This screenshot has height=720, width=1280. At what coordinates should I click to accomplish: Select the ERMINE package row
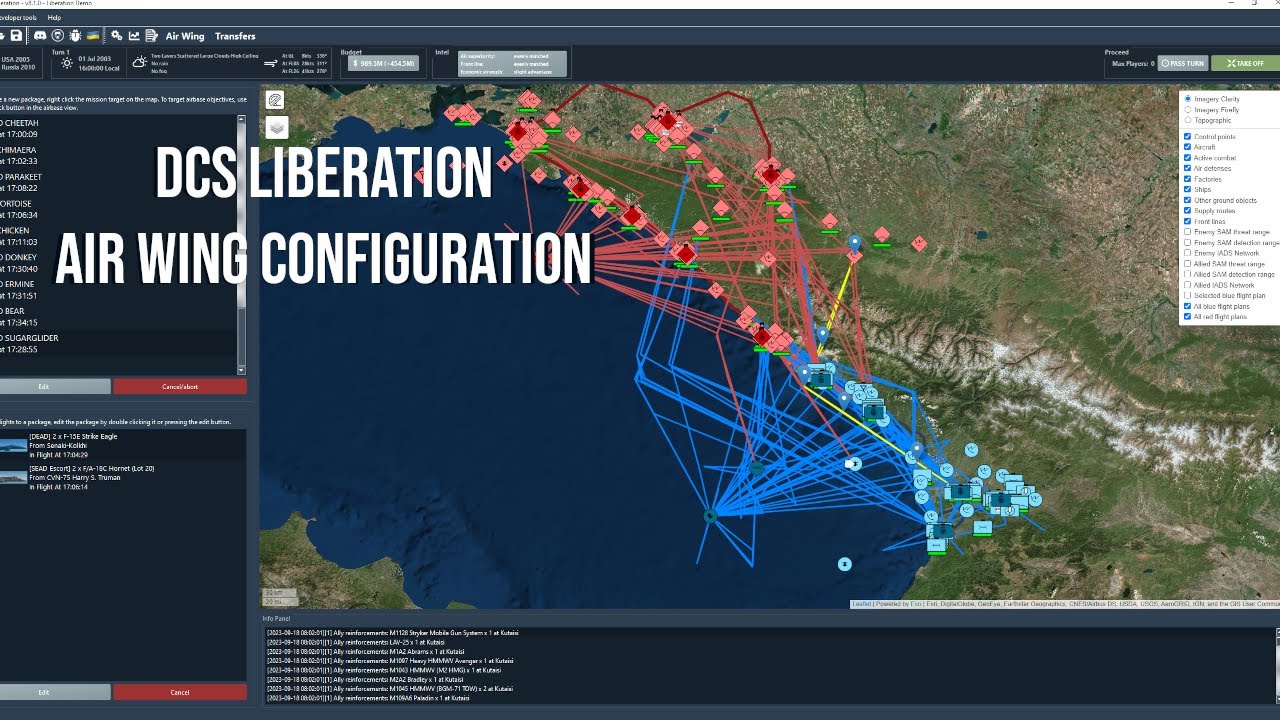(118, 290)
